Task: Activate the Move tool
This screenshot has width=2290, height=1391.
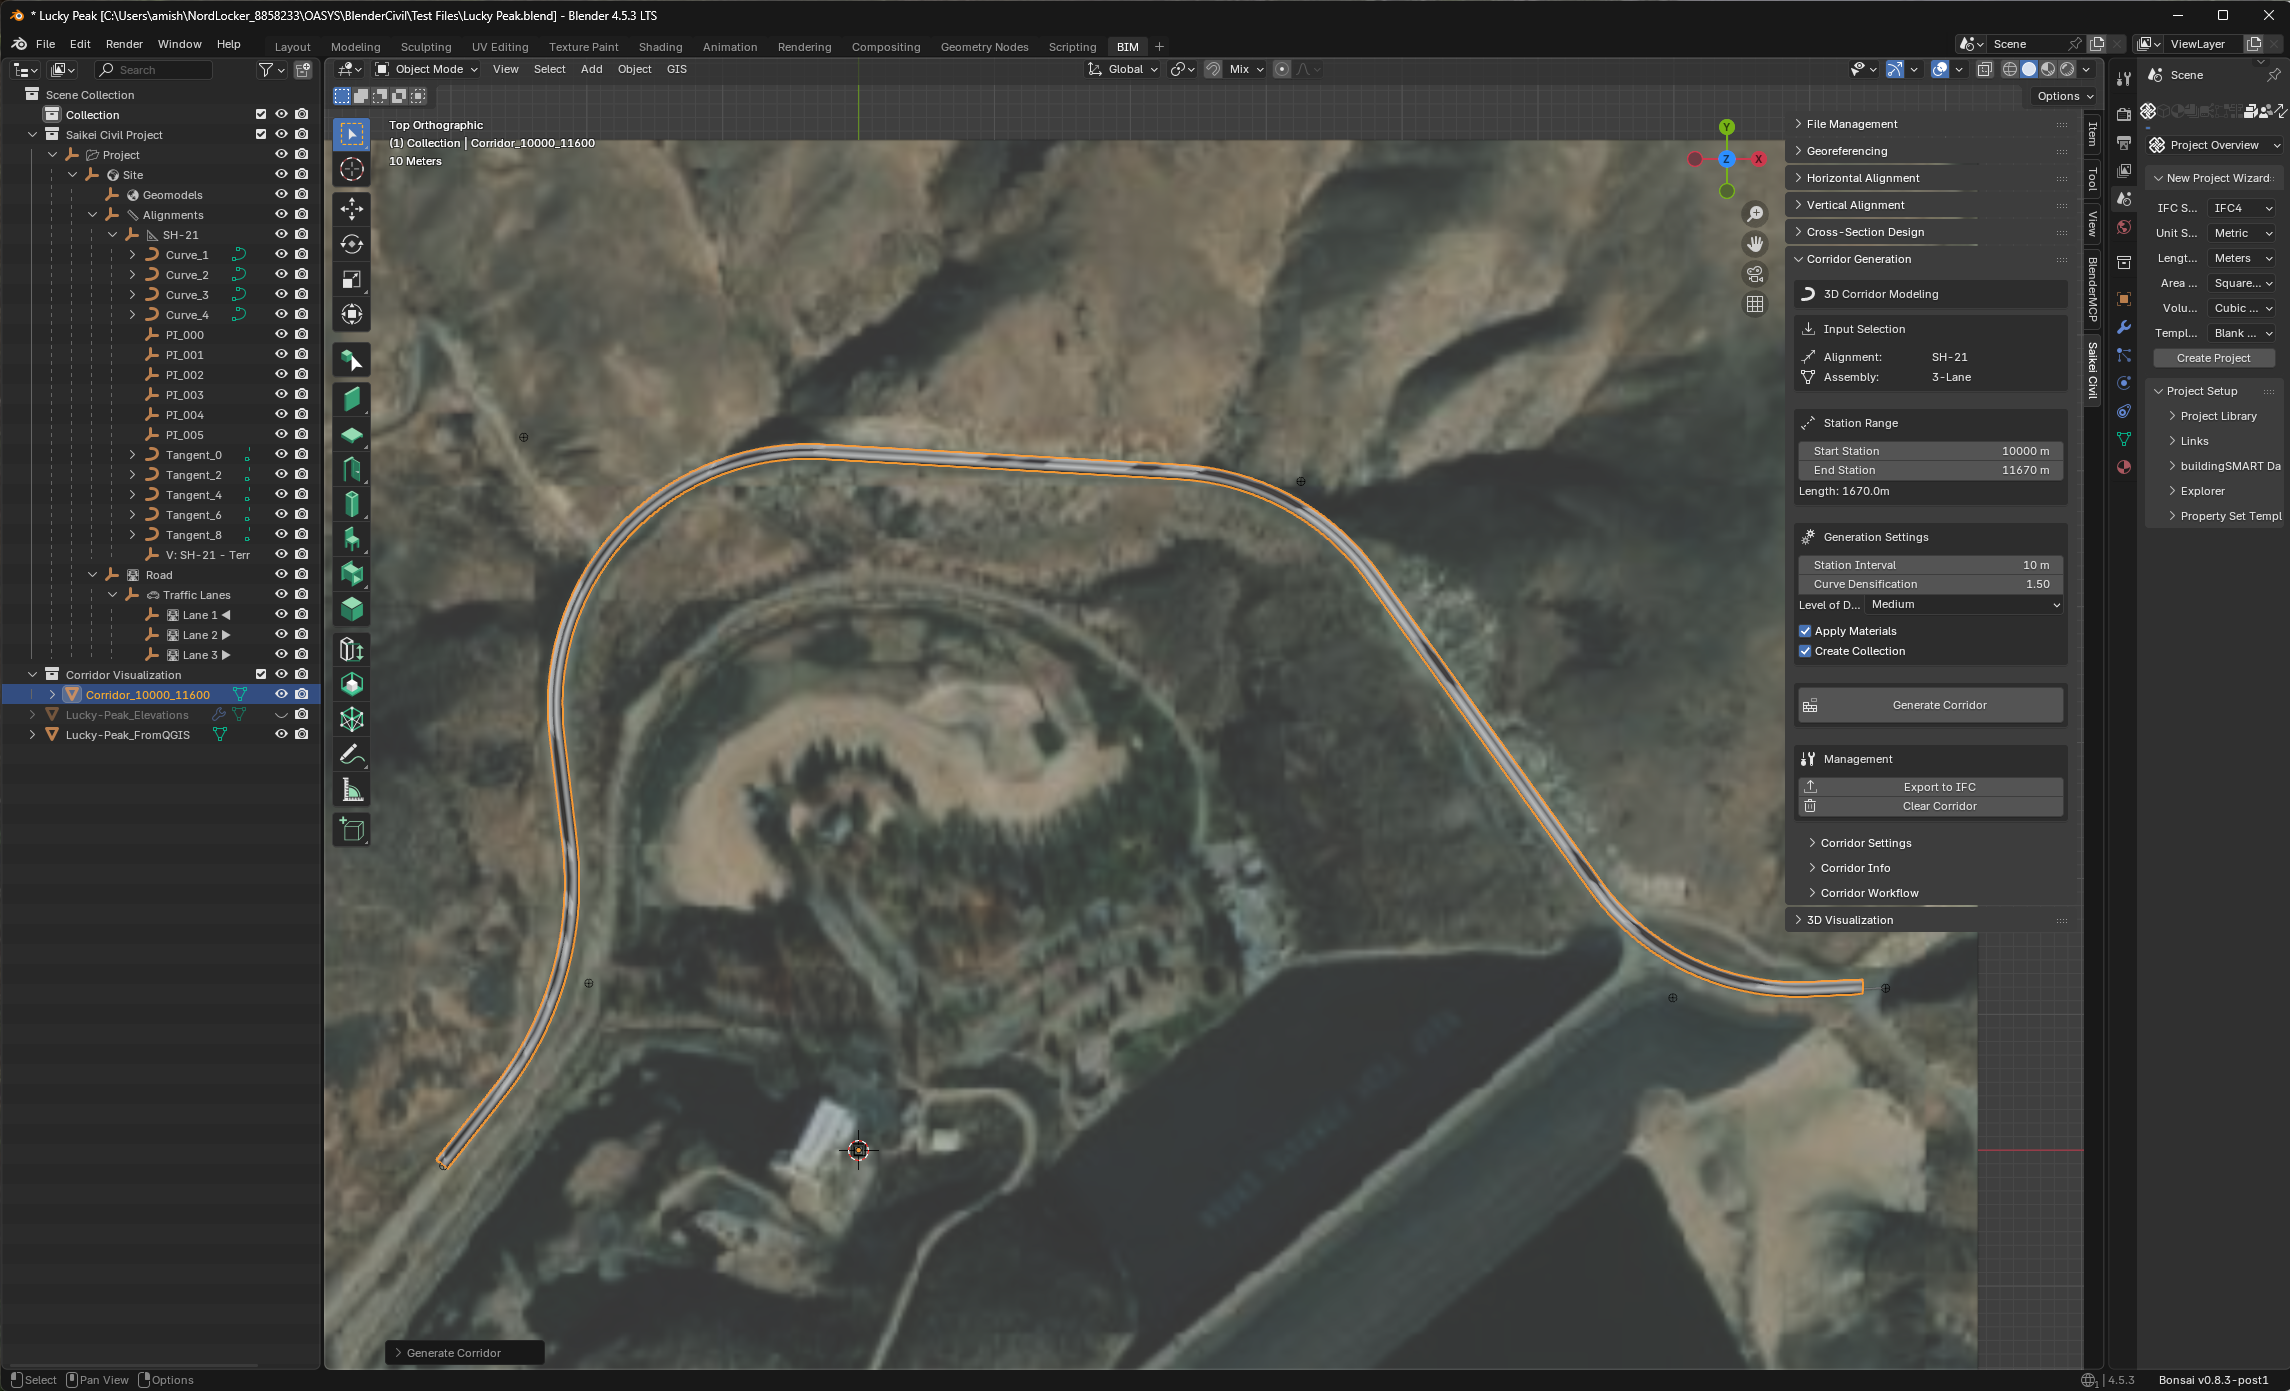Action: pos(351,209)
